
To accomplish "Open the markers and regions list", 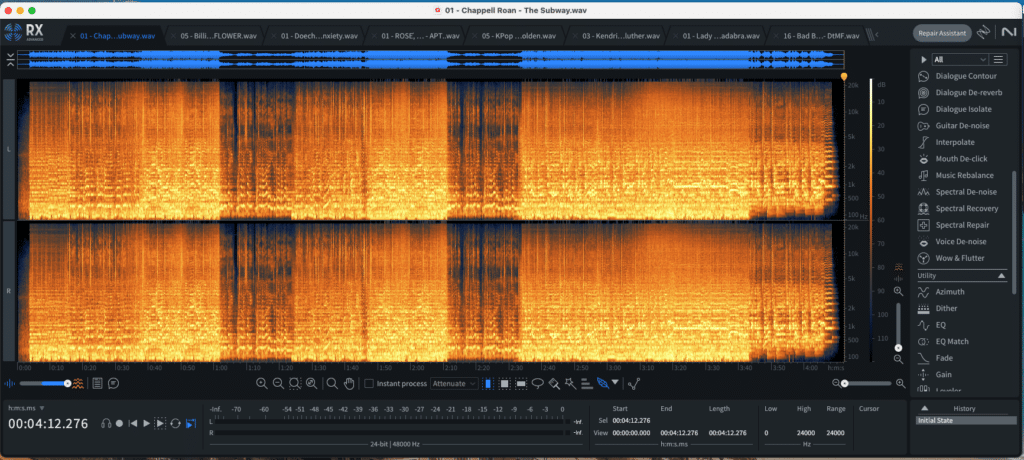I will click(97, 384).
